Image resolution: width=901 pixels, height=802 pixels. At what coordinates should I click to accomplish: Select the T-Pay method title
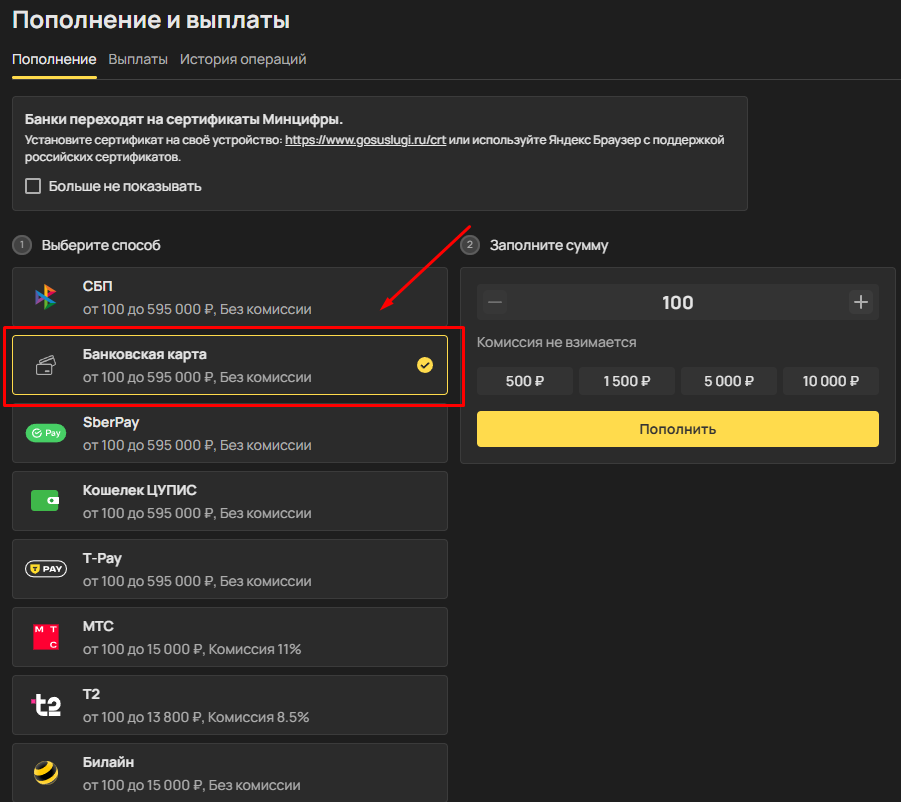tap(102, 558)
